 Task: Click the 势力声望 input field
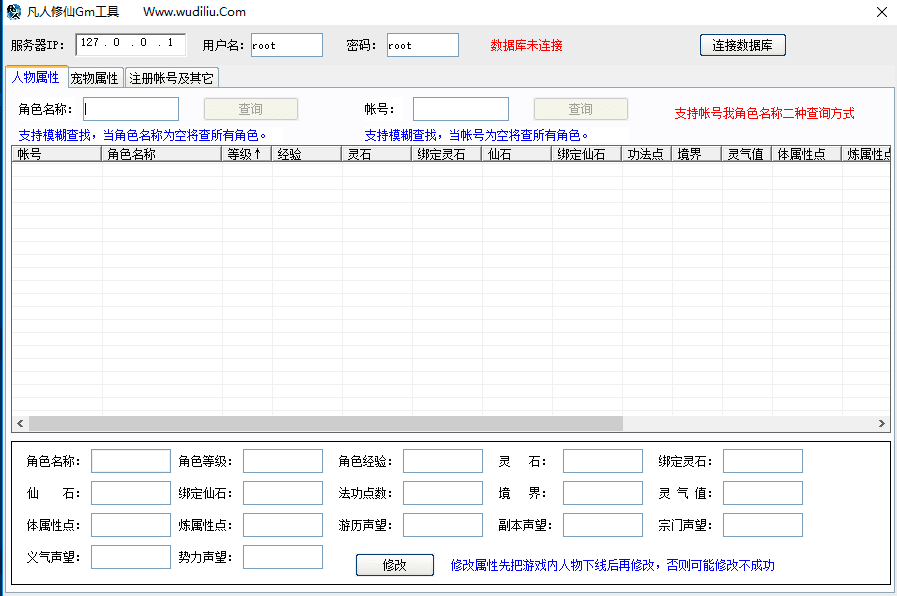[283, 557]
